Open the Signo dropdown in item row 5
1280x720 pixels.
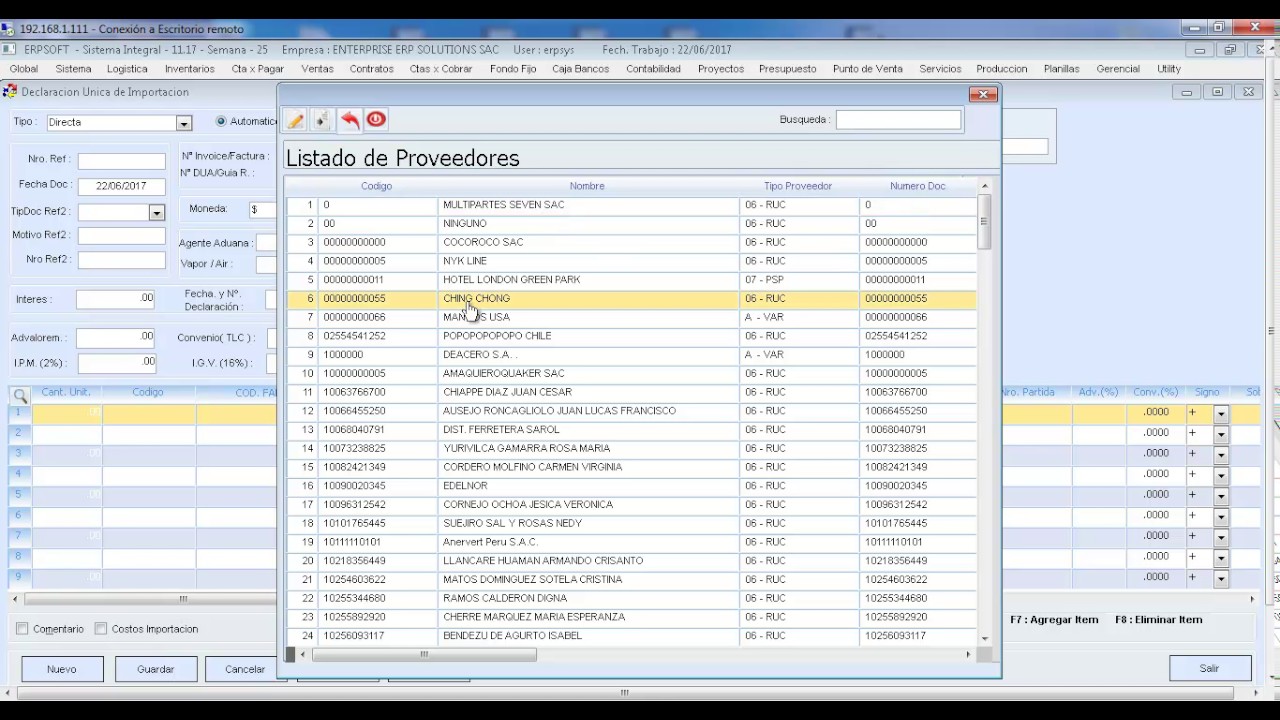1221,496
